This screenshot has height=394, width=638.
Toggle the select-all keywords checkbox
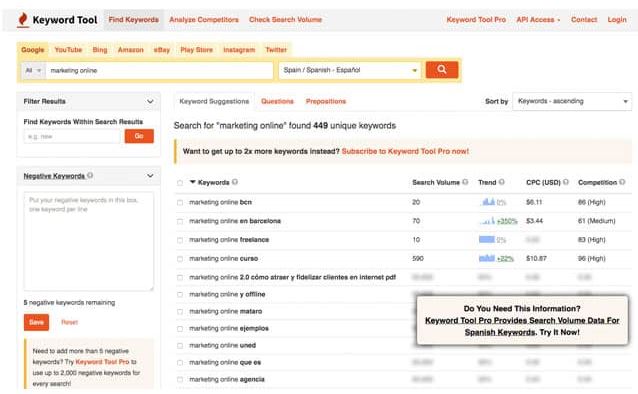(180, 183)
